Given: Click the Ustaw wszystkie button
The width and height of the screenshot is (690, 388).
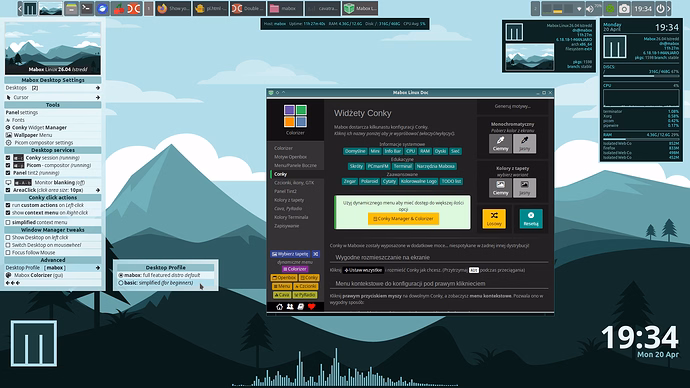Looking at the screenshot, I should coord(363,270).
